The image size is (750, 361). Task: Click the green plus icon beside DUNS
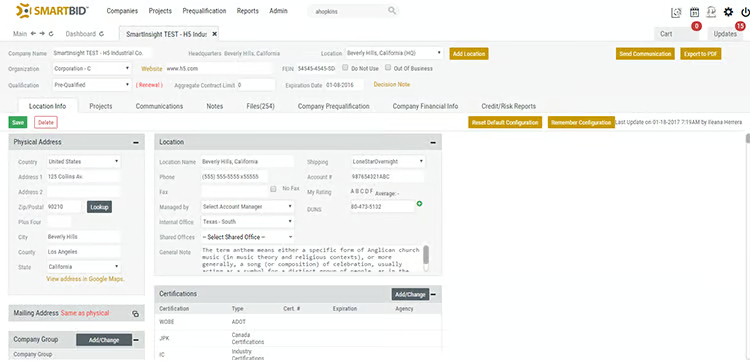coord(419,204)
